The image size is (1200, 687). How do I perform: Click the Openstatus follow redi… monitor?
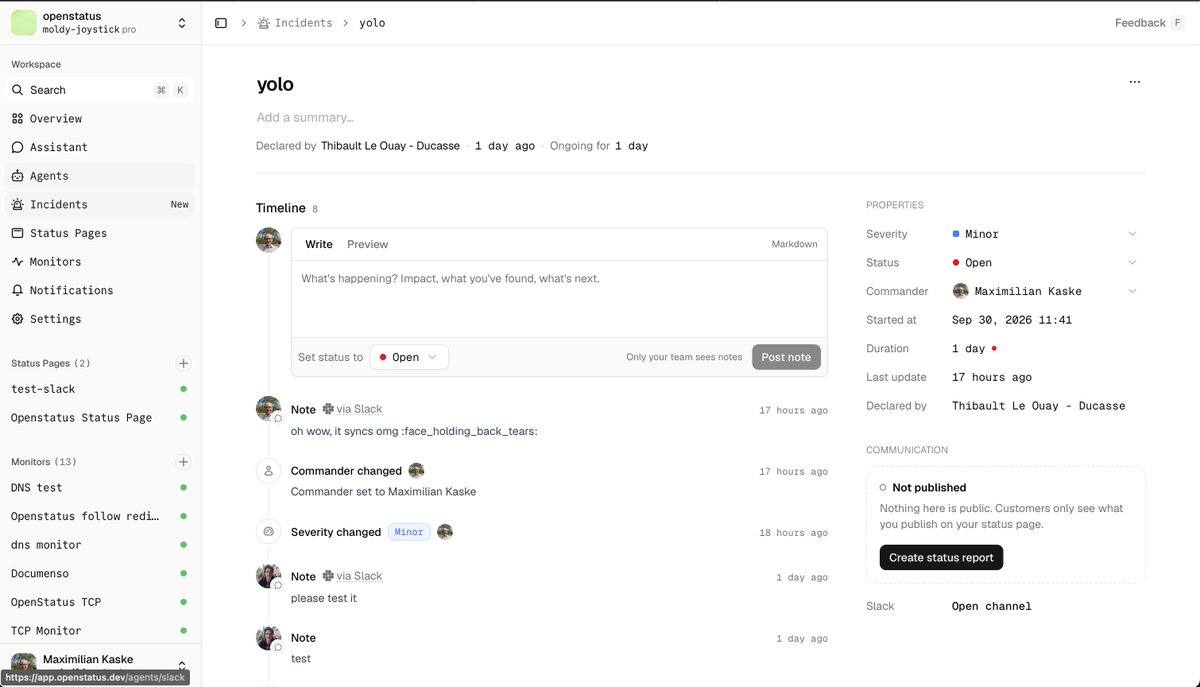click(x=100, y=516)
